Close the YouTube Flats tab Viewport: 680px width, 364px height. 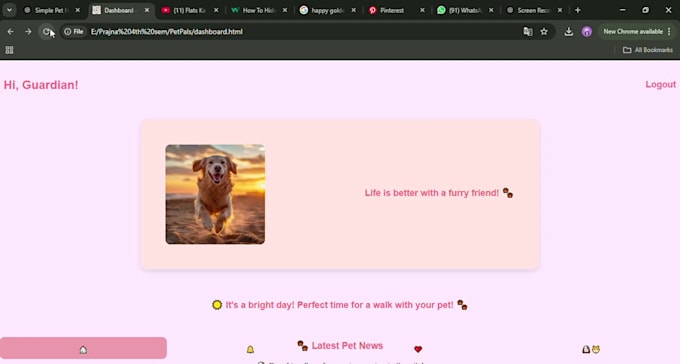coord(216,10)
